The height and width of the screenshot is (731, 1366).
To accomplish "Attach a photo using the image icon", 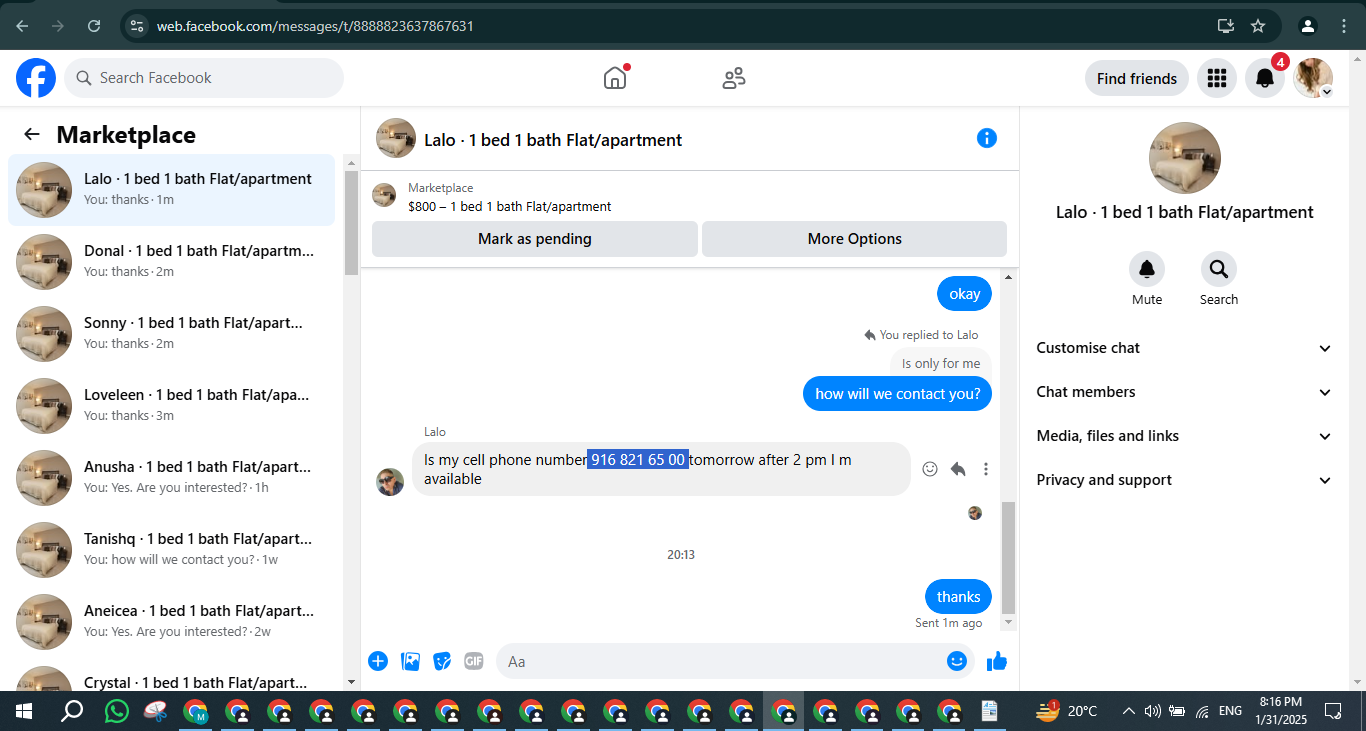I will (410, 660).
